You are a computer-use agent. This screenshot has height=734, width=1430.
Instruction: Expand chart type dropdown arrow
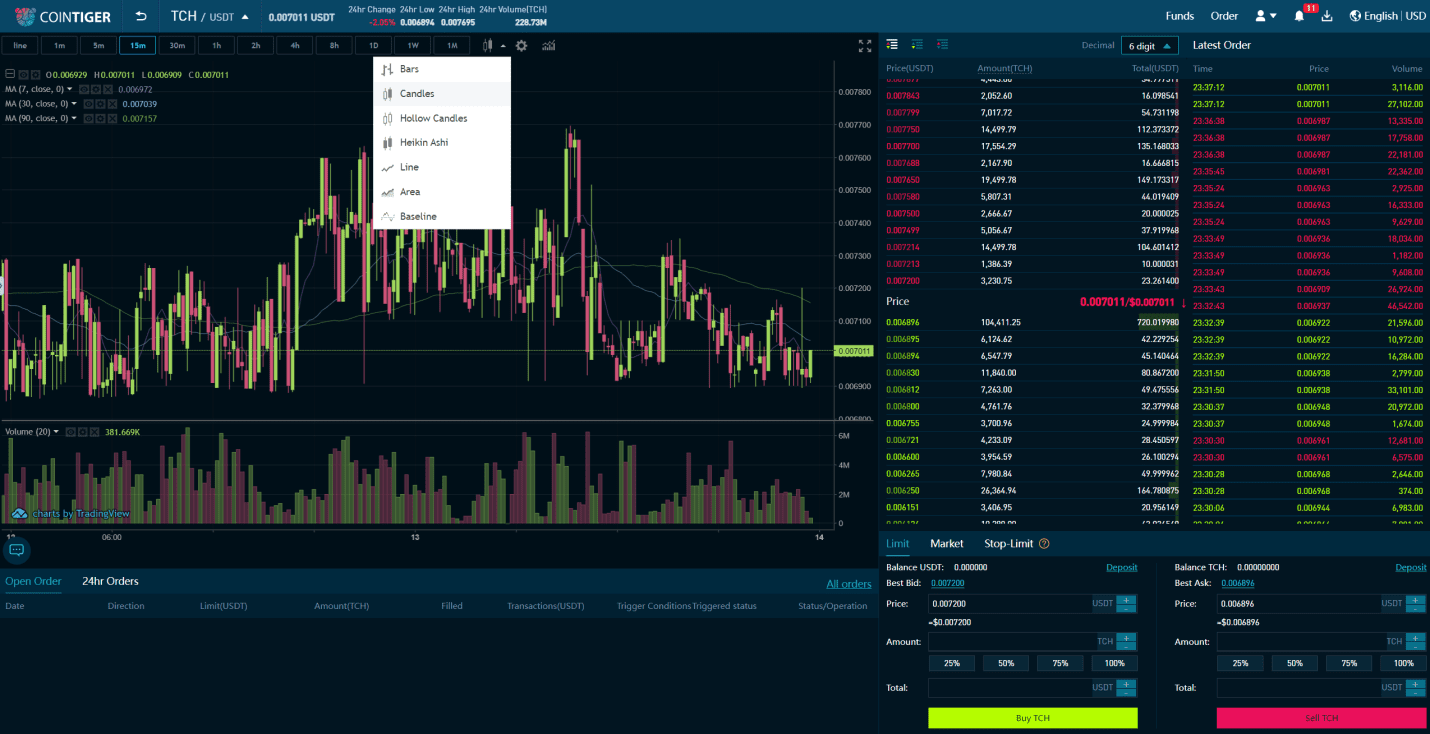pos(503,45)
